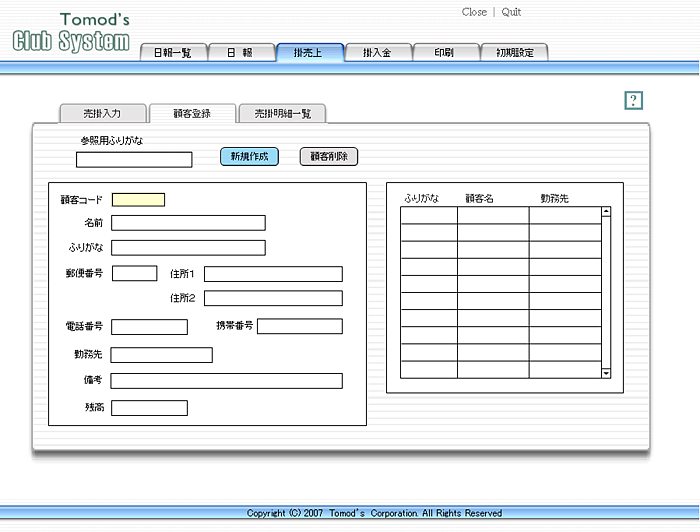This screenshot has width=700, height=532.
Task: Click the Quit link at top
Action: 511,12
